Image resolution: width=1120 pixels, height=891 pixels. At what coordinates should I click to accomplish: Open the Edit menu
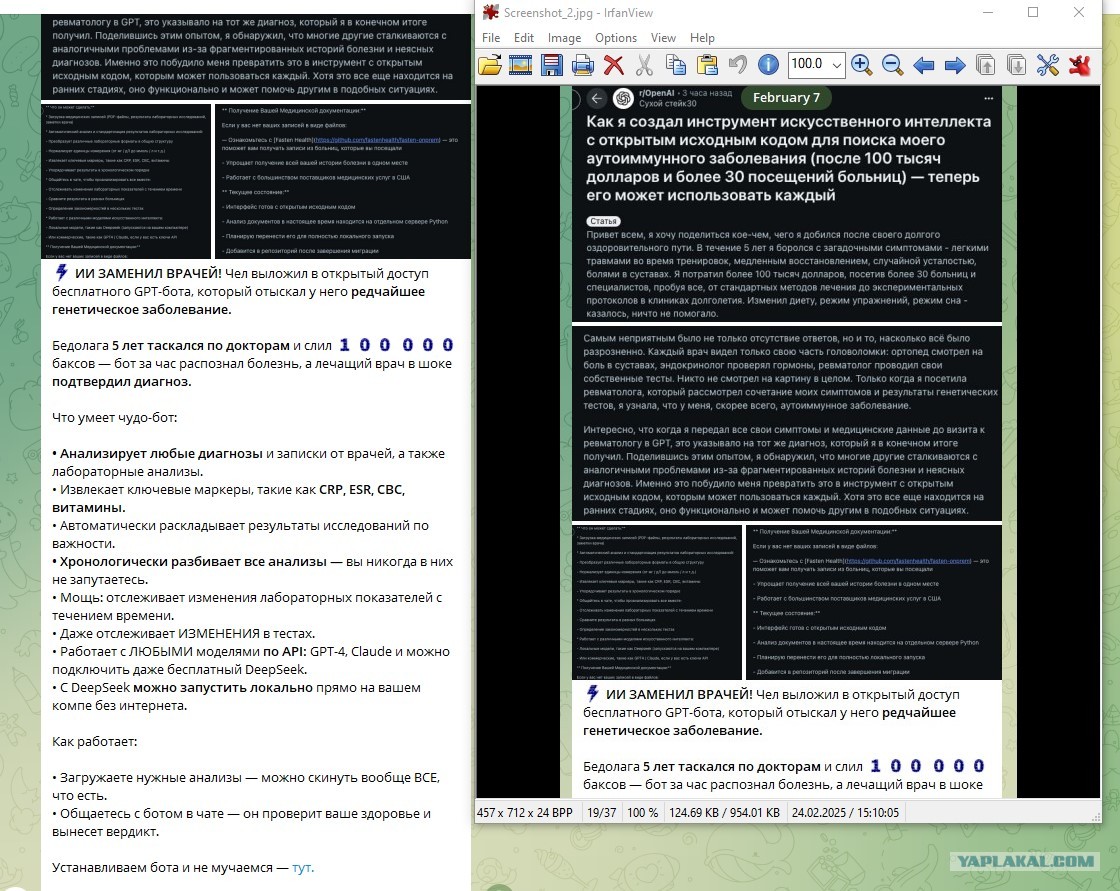(524, 38)
